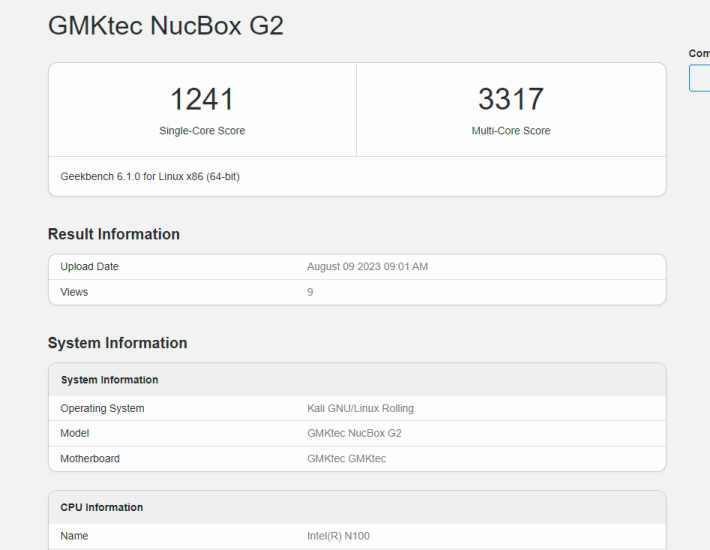
Task: Click the upload date August 09 2023 value
Action: (x=367, y=267)
